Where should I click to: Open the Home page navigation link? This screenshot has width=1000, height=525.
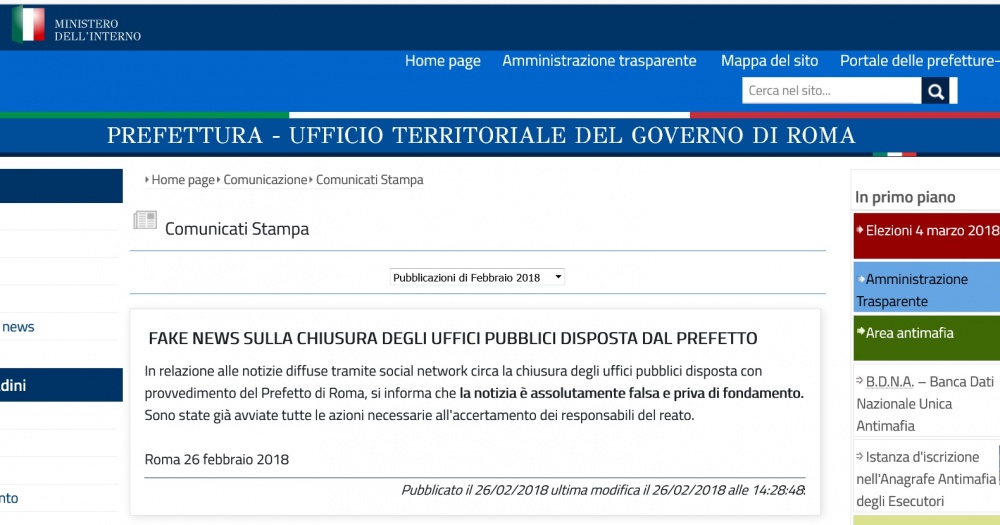pyautogui.click(x=443, y=61)
